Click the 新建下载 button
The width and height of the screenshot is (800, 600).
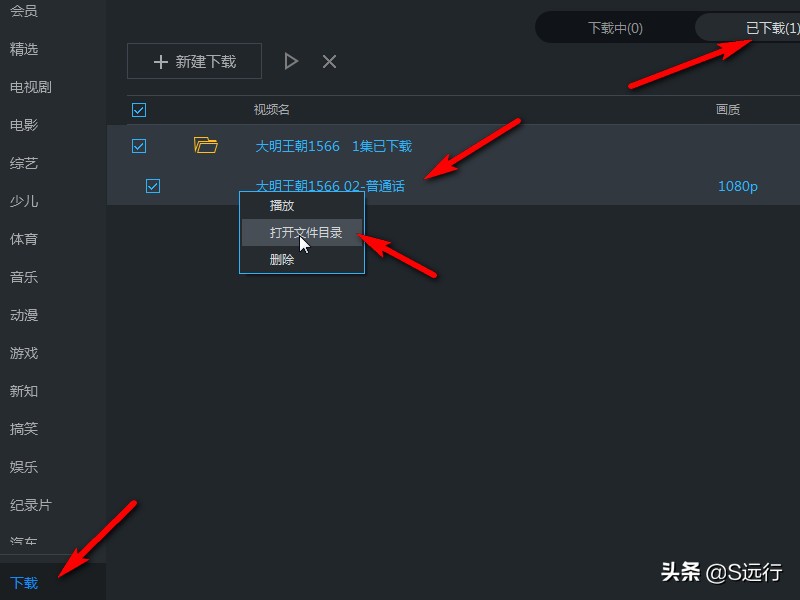(x=194, y=61)
